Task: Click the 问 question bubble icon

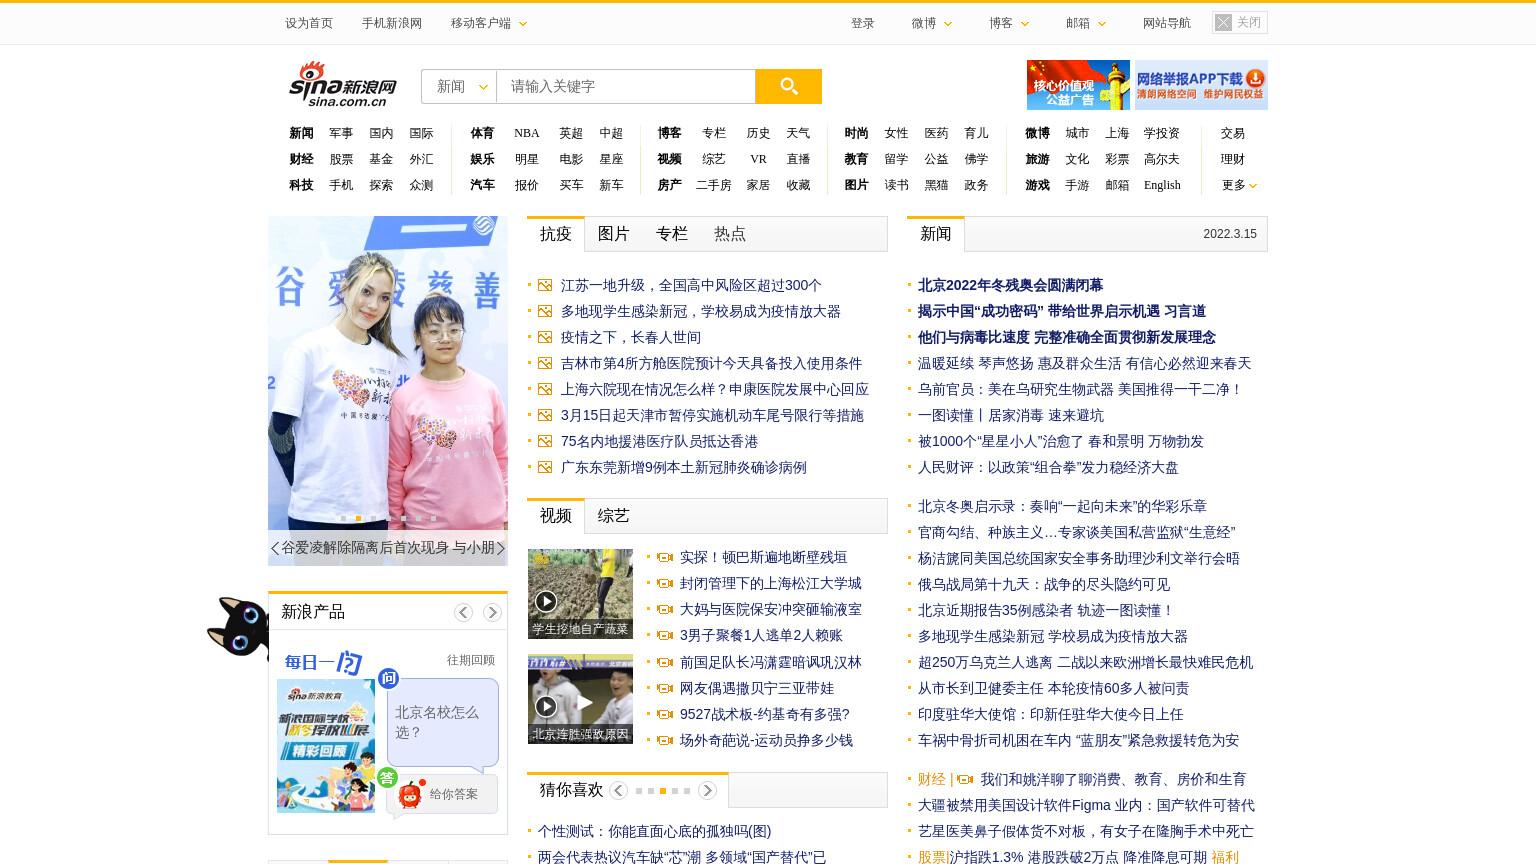Action: point(388,678)
